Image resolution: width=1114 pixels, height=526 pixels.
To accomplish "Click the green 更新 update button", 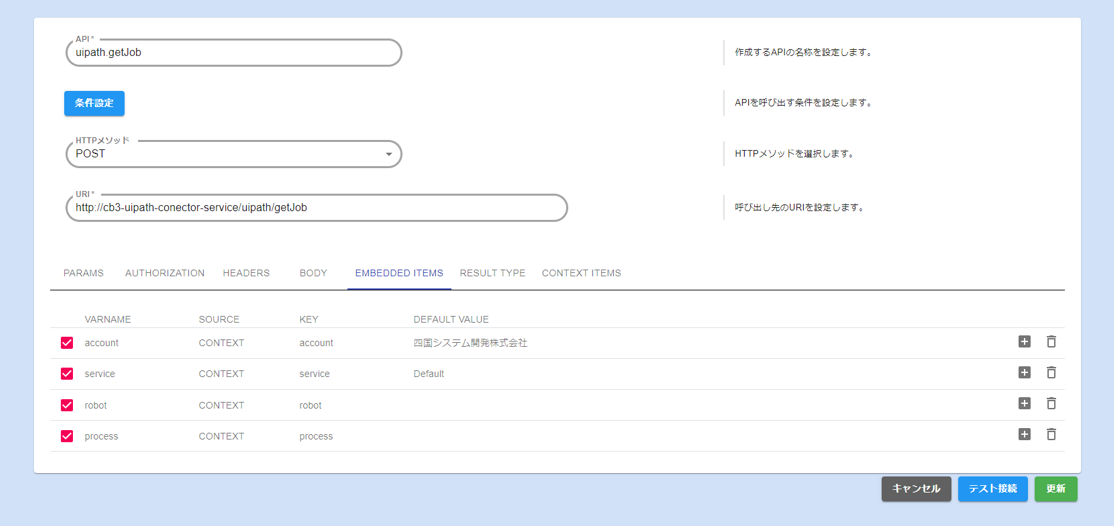I will click(x=1055, y=489).
